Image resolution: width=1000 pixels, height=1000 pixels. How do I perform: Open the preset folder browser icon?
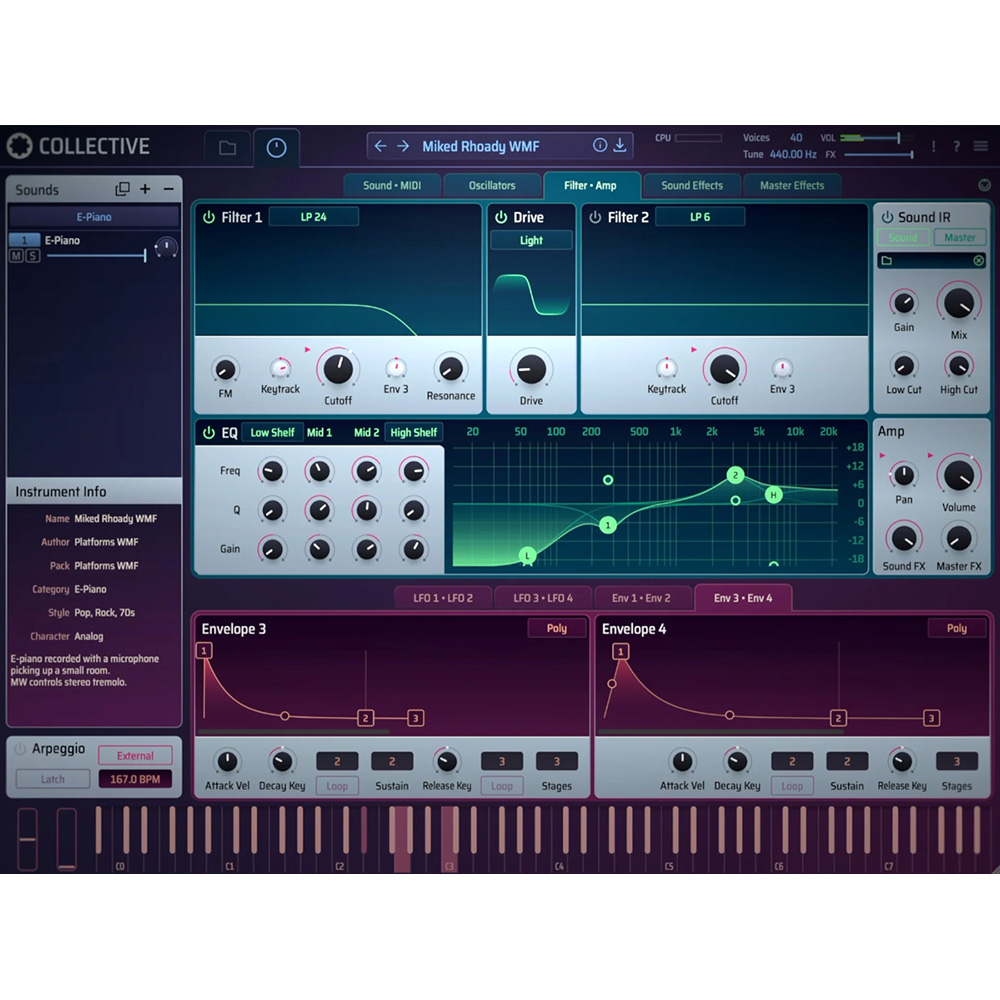pyautogui.click(x=227, y=148)
